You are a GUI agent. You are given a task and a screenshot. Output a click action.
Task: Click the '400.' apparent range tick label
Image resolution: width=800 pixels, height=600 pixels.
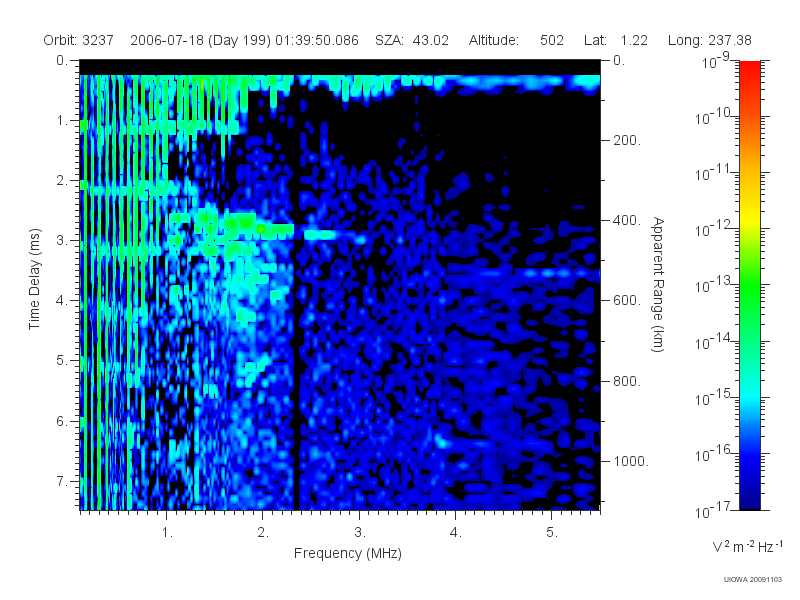(x=627, y=220)
